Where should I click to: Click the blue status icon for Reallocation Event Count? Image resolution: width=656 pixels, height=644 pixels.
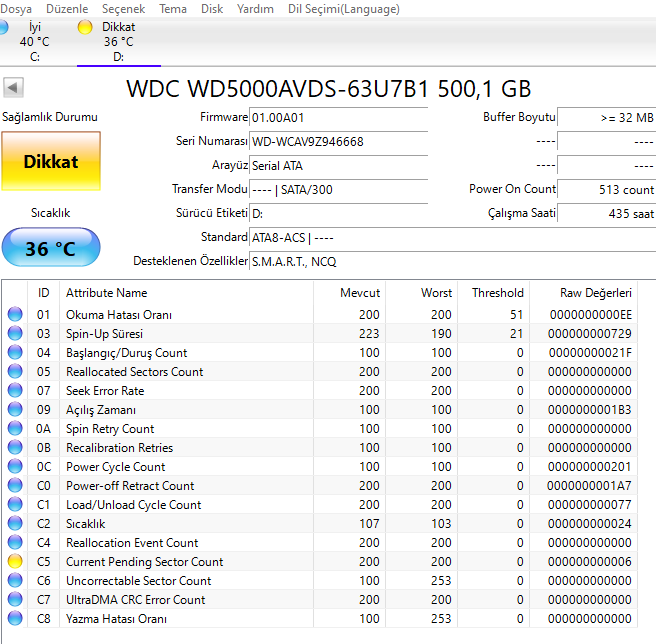pos(15,542)
